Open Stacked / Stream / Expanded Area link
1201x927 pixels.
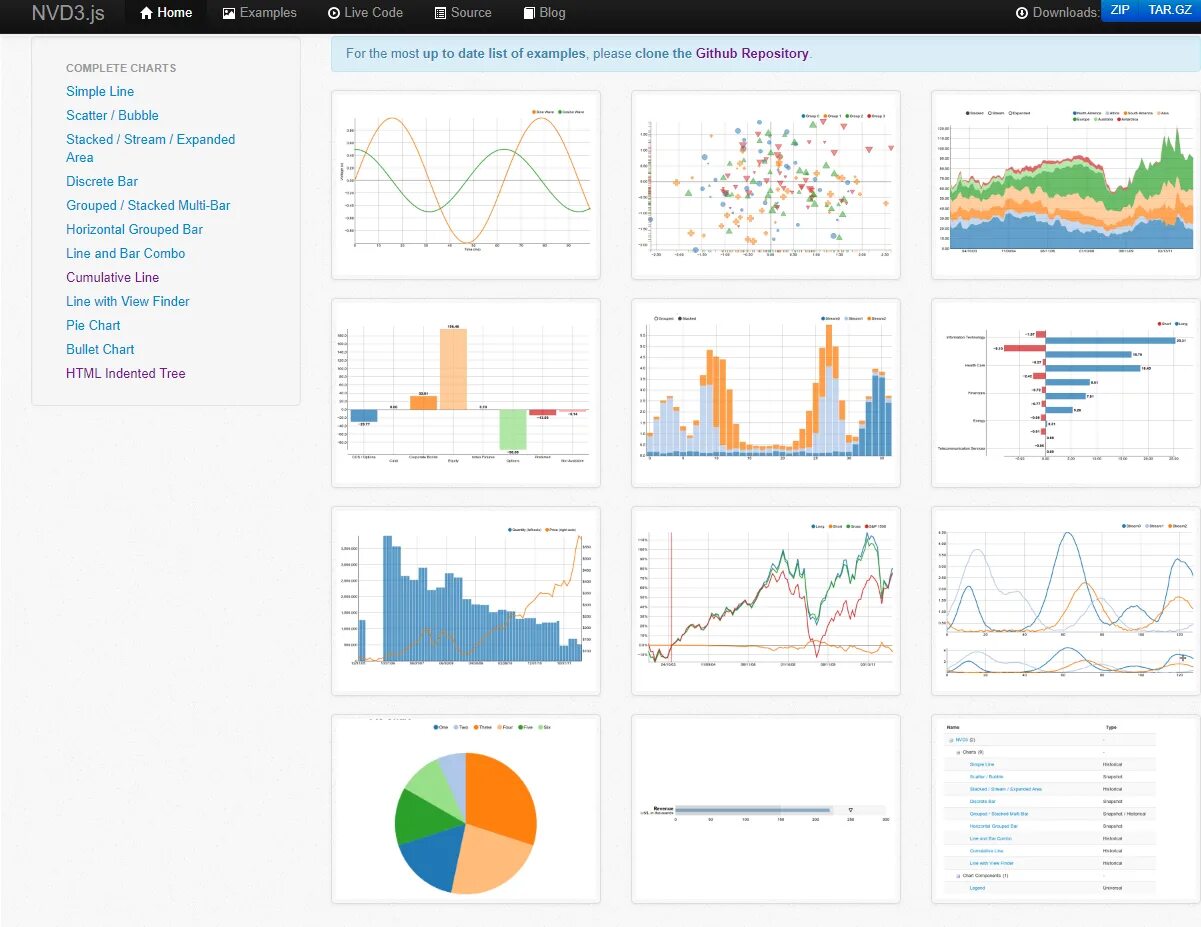coord(151,148)
